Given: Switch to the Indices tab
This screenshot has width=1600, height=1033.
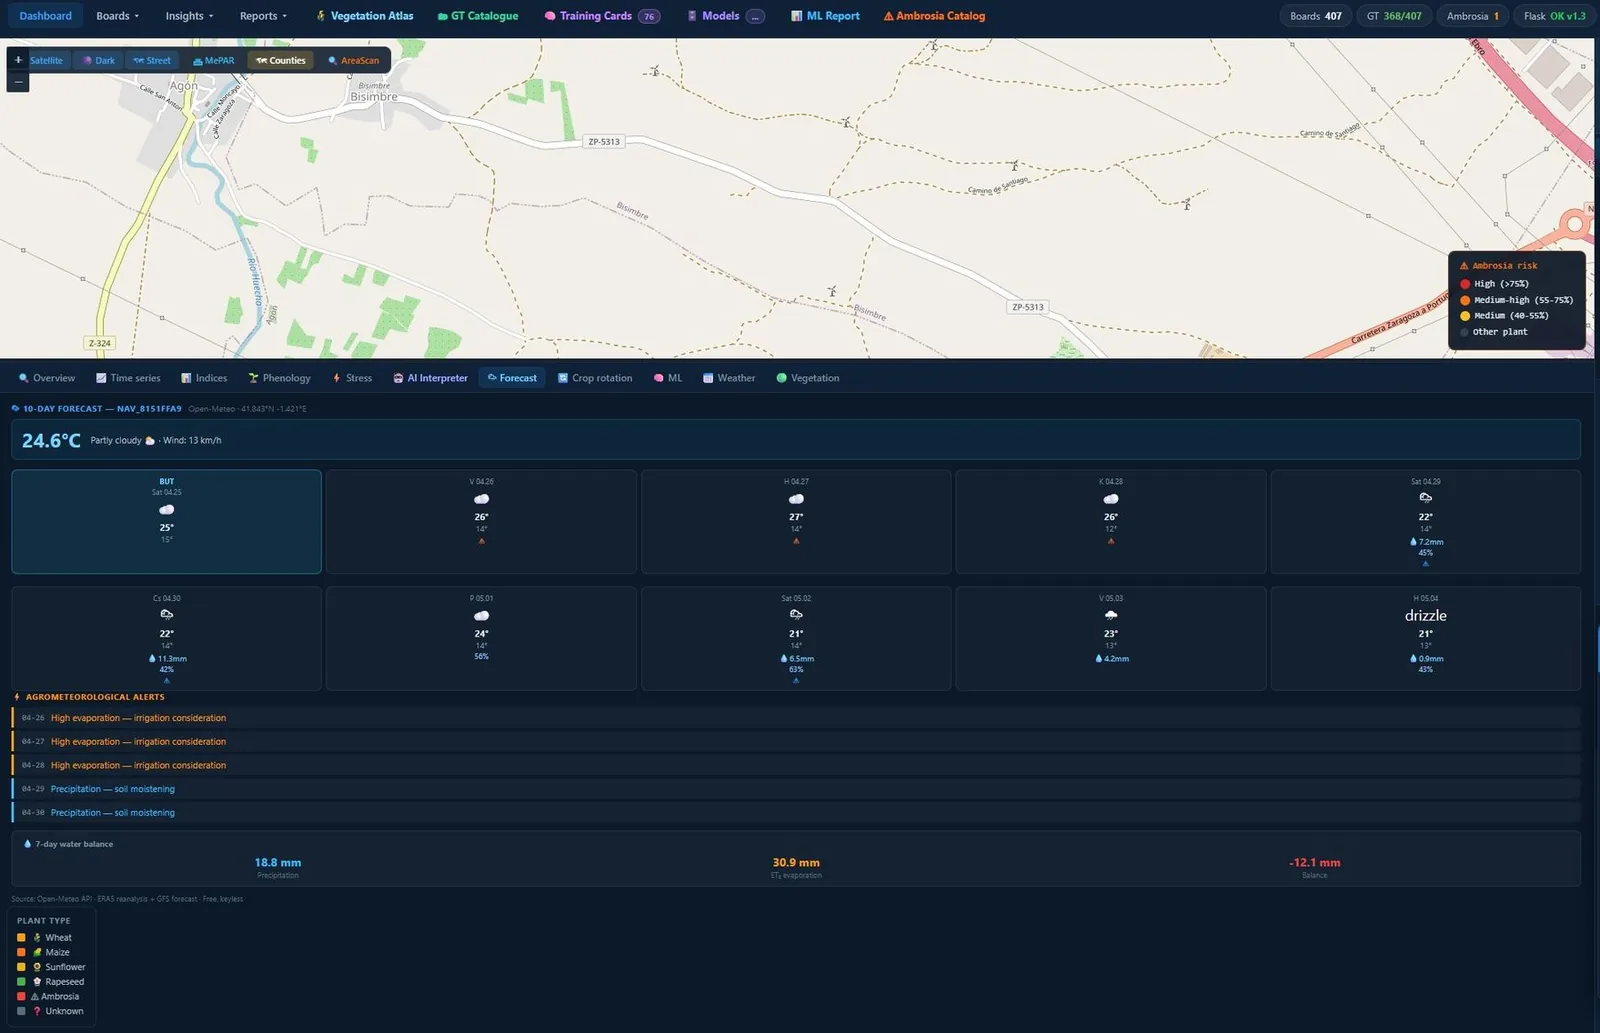Looking at the screenshot, I should [x=204, y=378].
